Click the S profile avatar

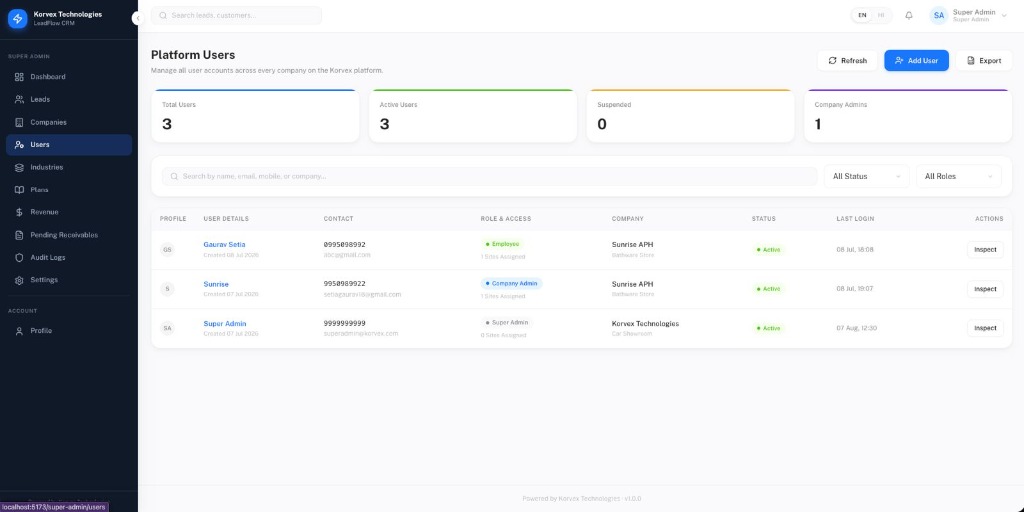(167, 289)
